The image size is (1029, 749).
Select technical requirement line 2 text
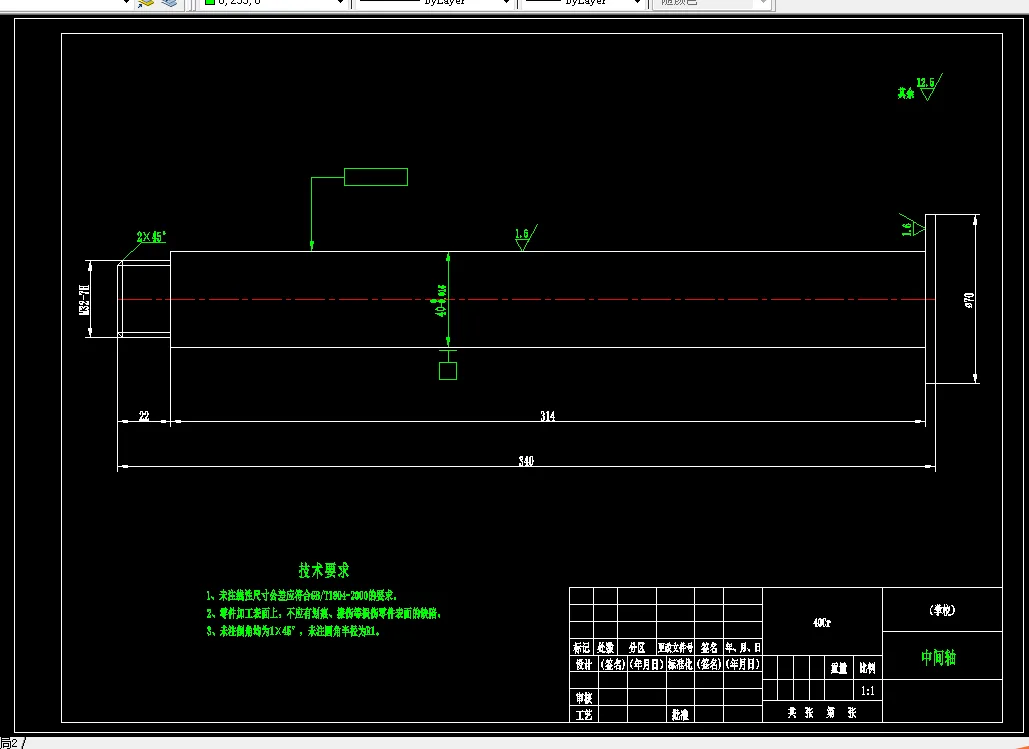[x=324, y=614]
